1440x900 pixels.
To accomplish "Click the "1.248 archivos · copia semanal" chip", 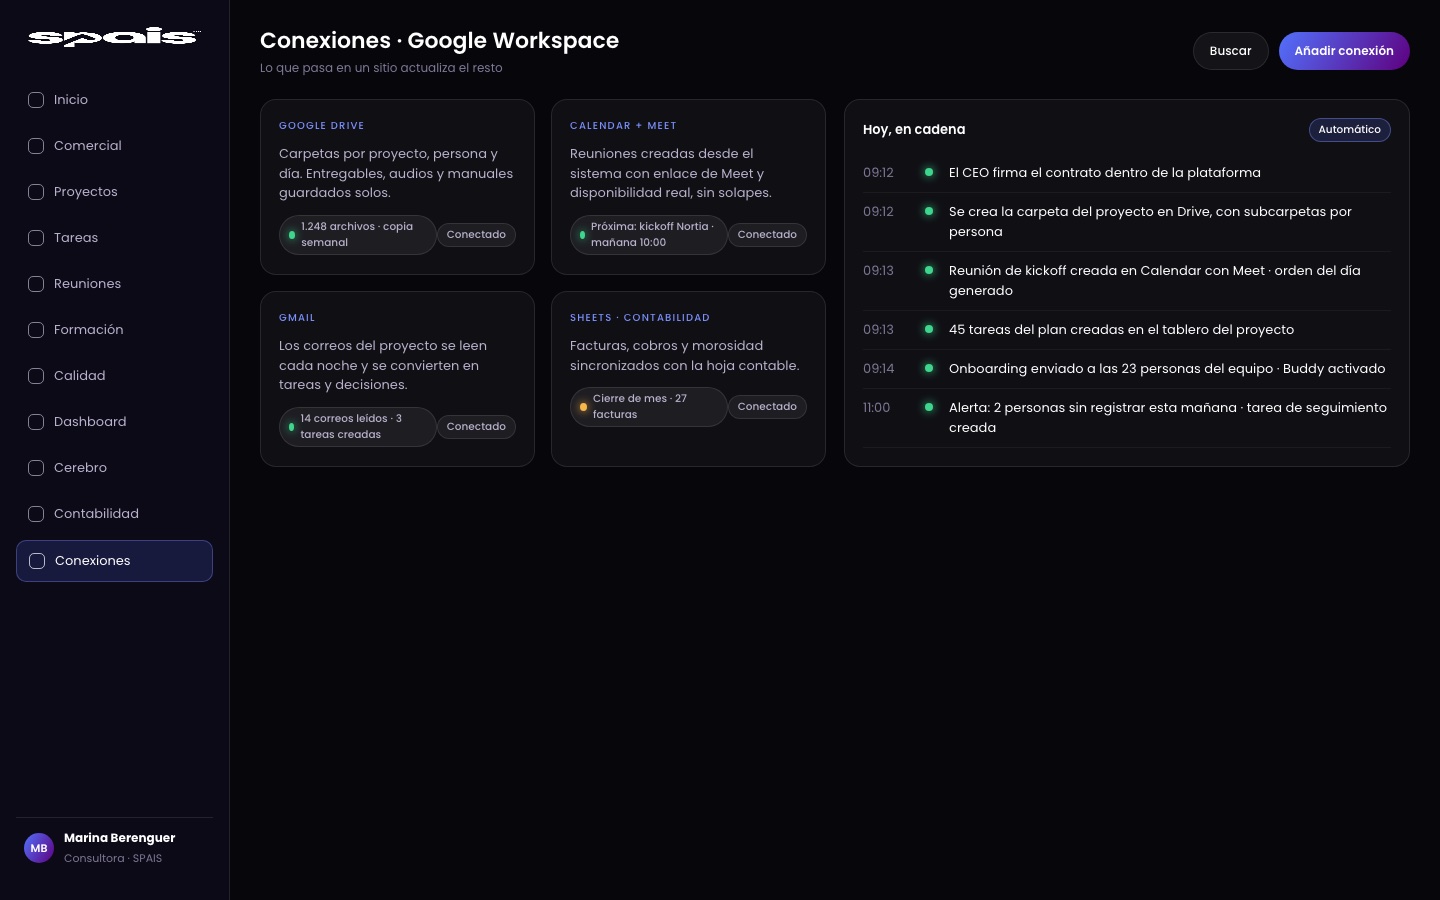I will point(357,235).
